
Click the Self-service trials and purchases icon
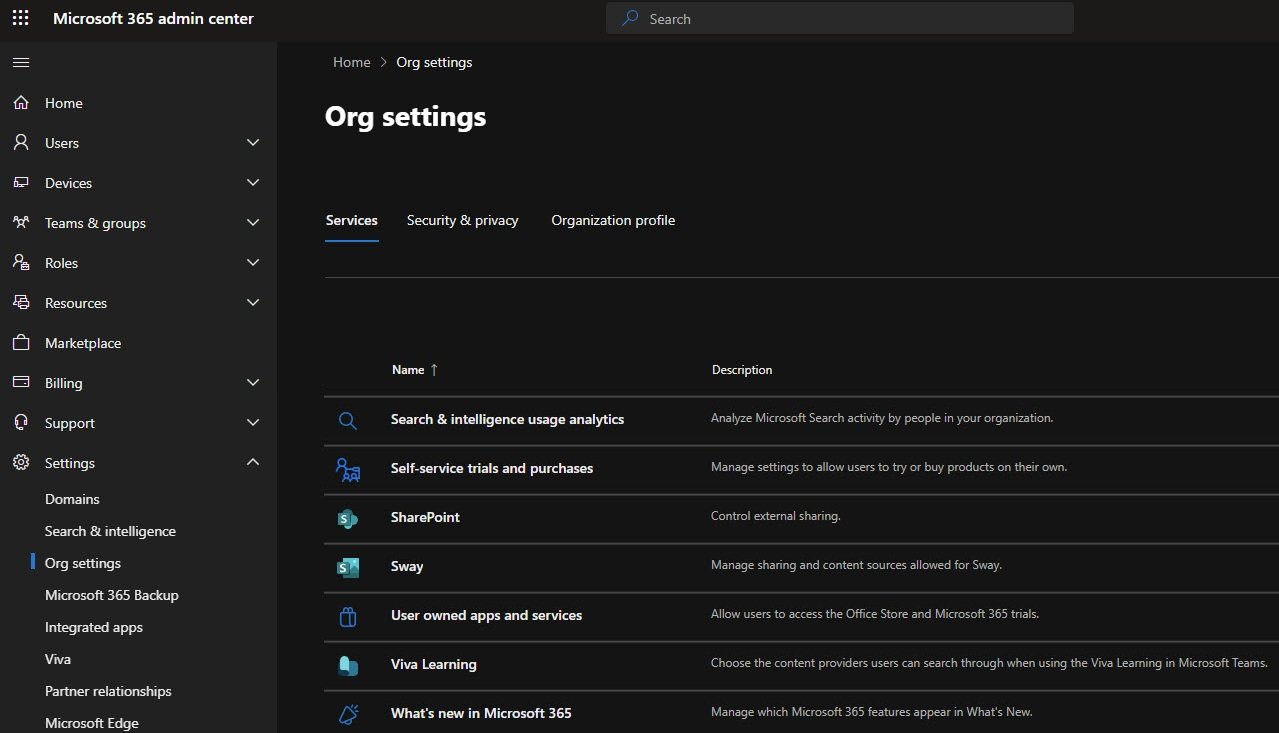347,469
